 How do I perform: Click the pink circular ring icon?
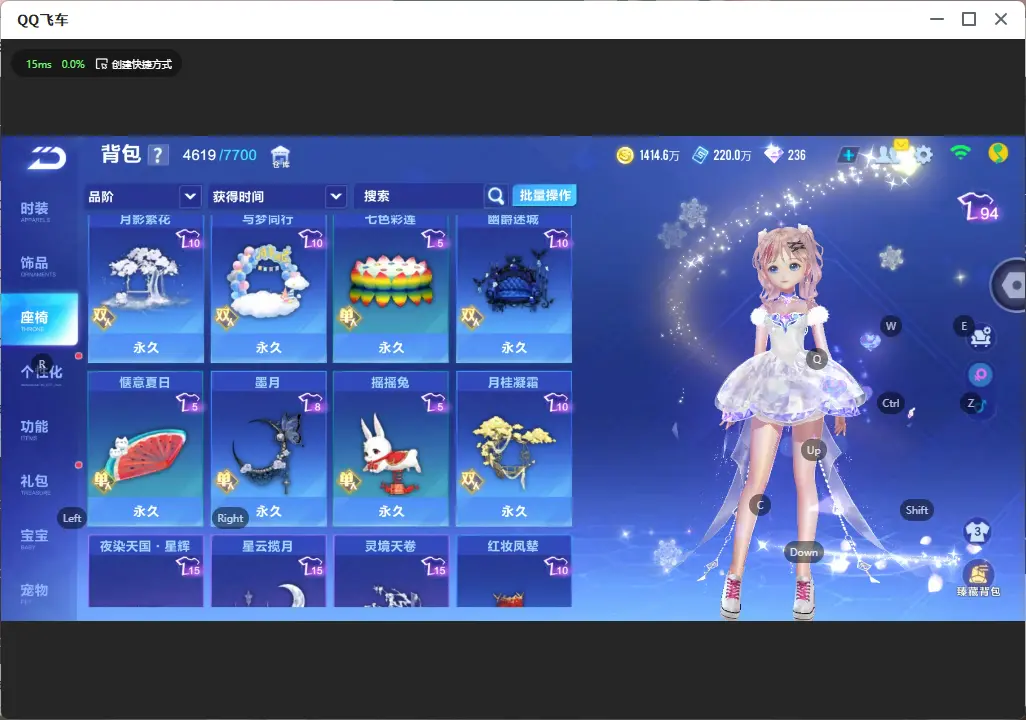[980, 375]
